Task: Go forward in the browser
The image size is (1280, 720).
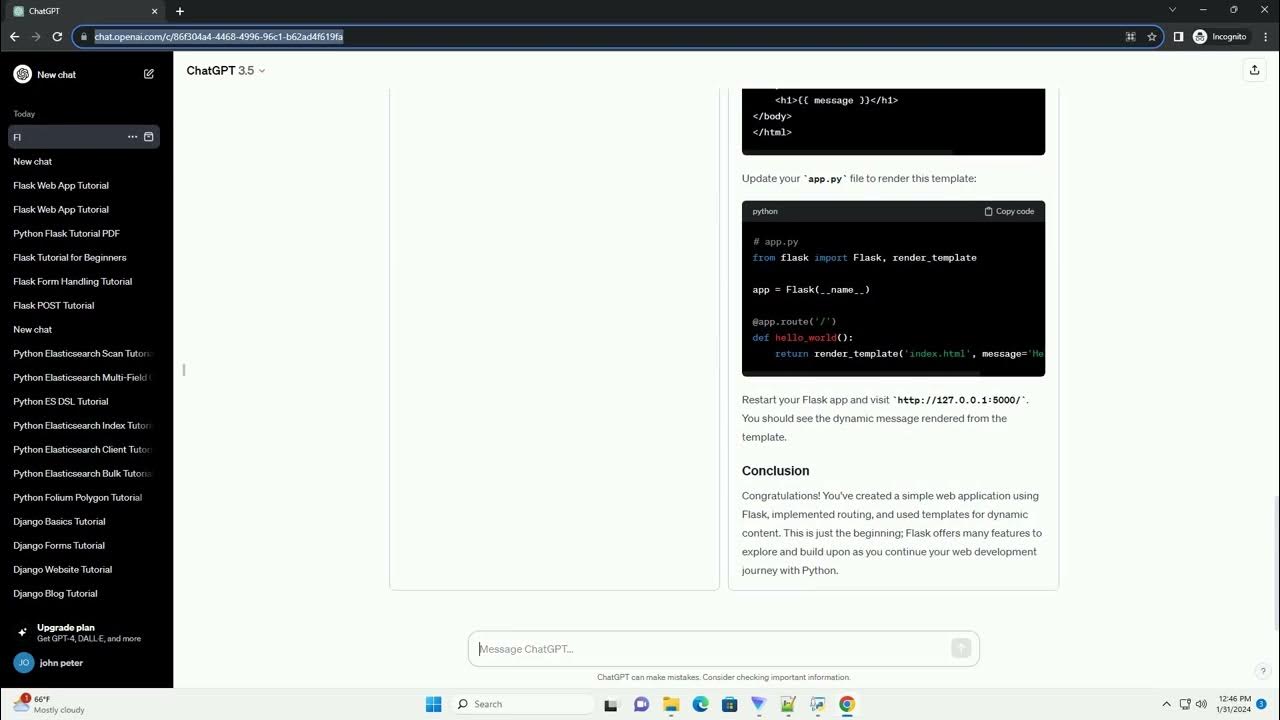Action: [x=36, y=37]
